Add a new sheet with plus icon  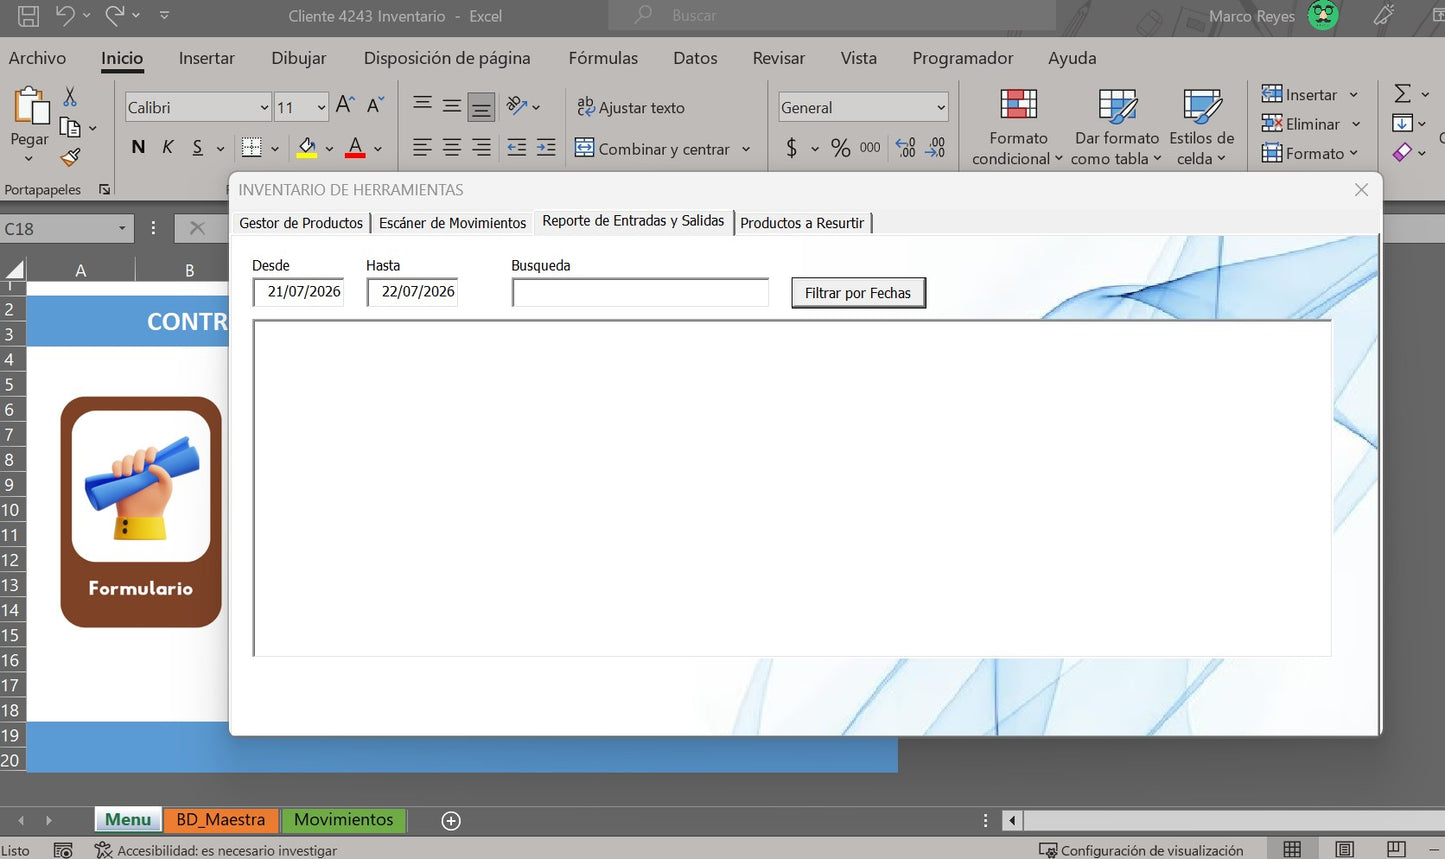coord(451,821)
